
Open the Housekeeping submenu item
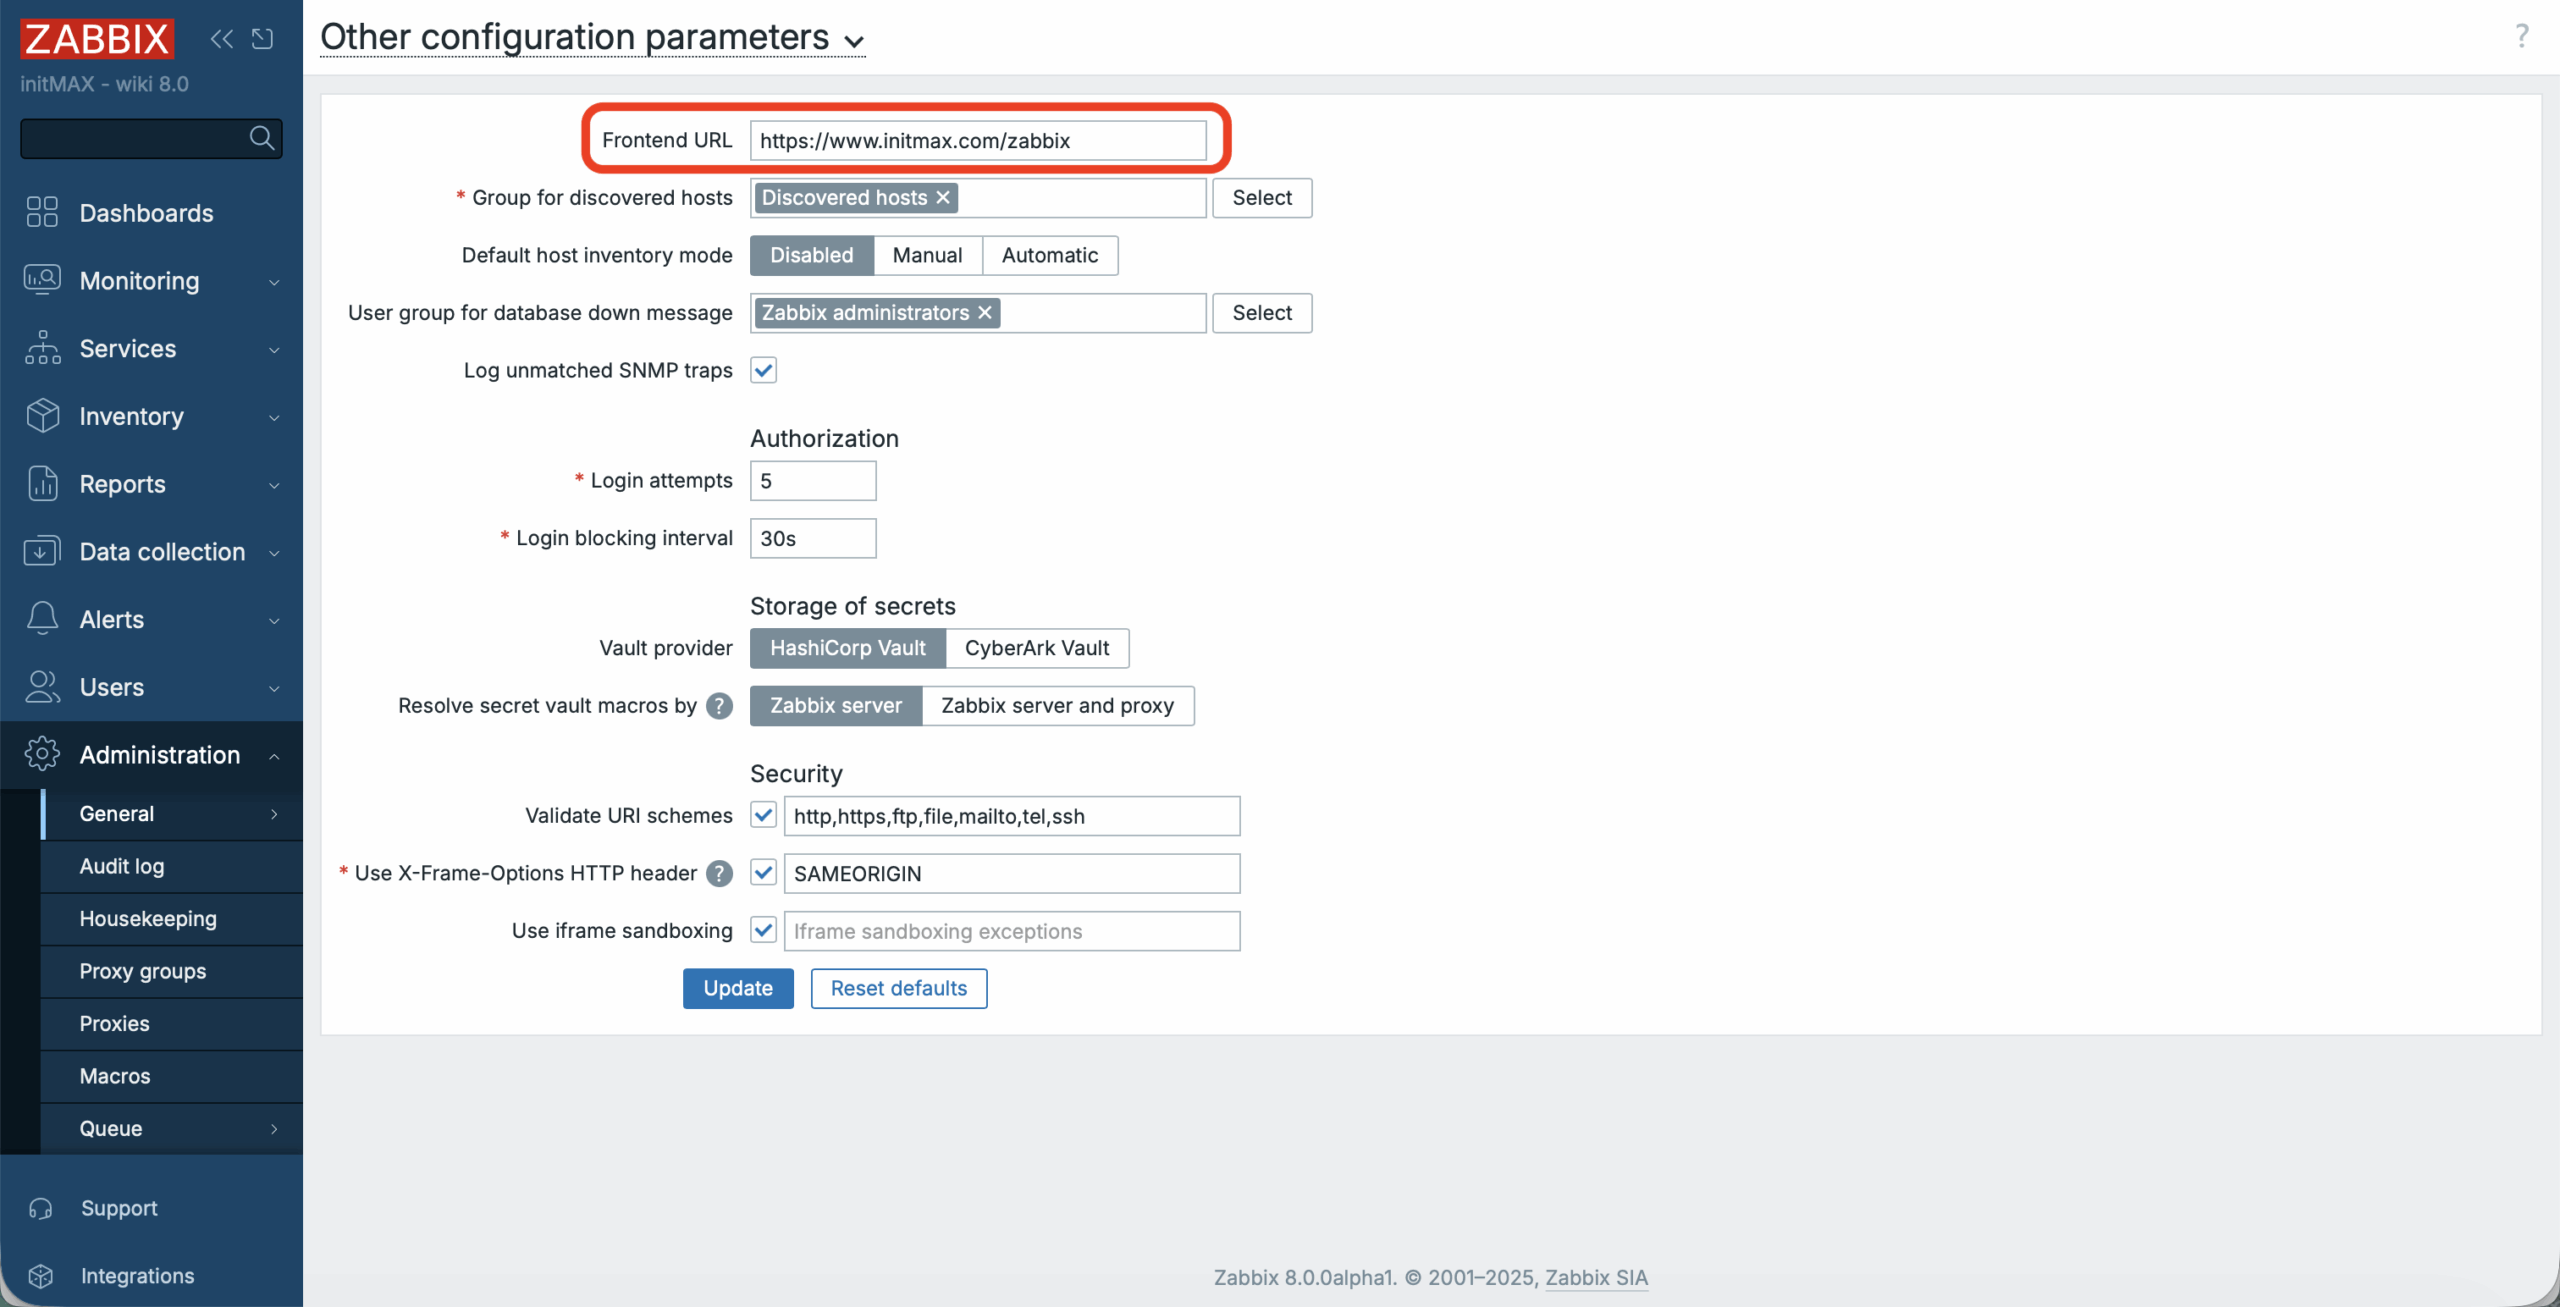point(148,919)
